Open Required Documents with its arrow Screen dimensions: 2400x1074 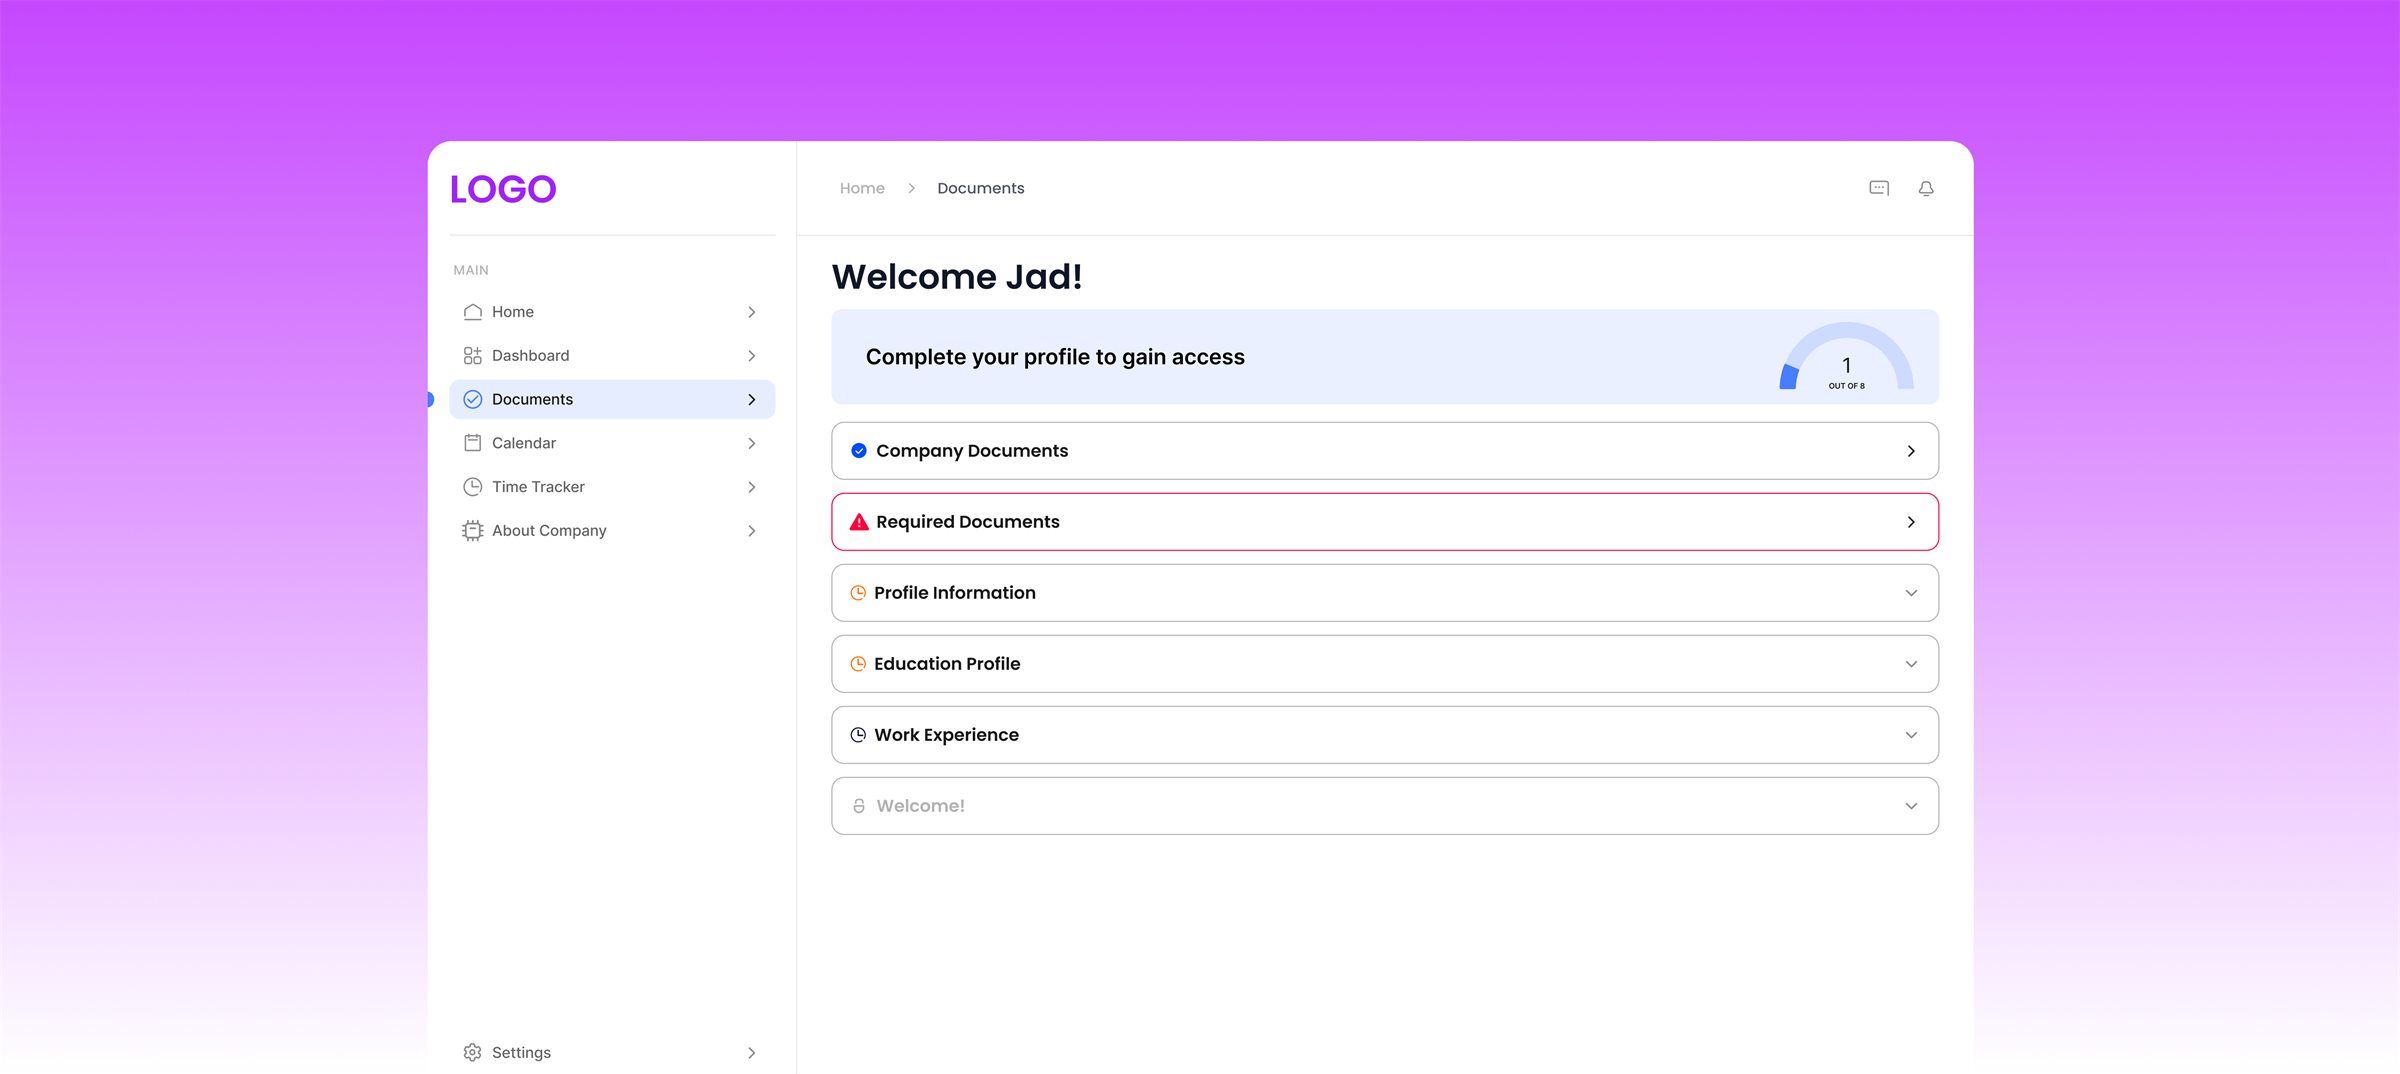tap(1911, 522)
